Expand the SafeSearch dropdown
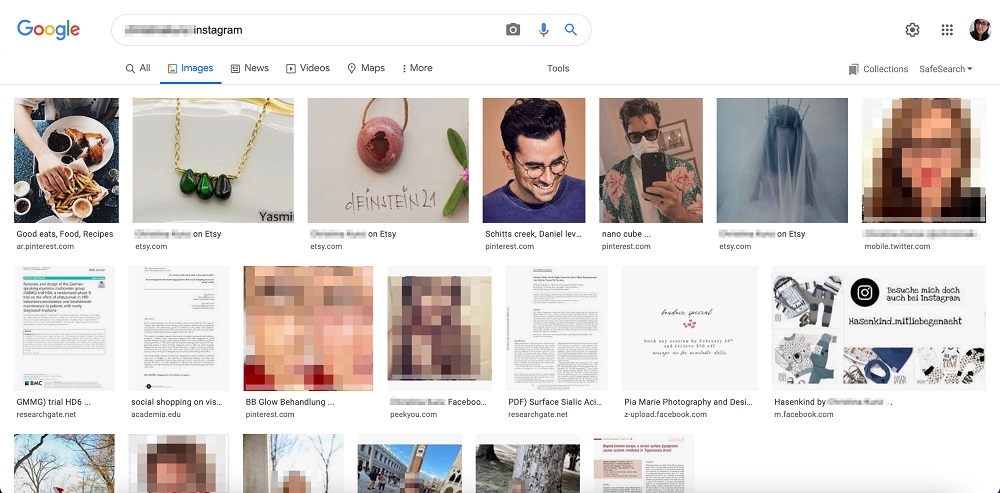This screenshot has width=1000, height=493. coord(945,69)
